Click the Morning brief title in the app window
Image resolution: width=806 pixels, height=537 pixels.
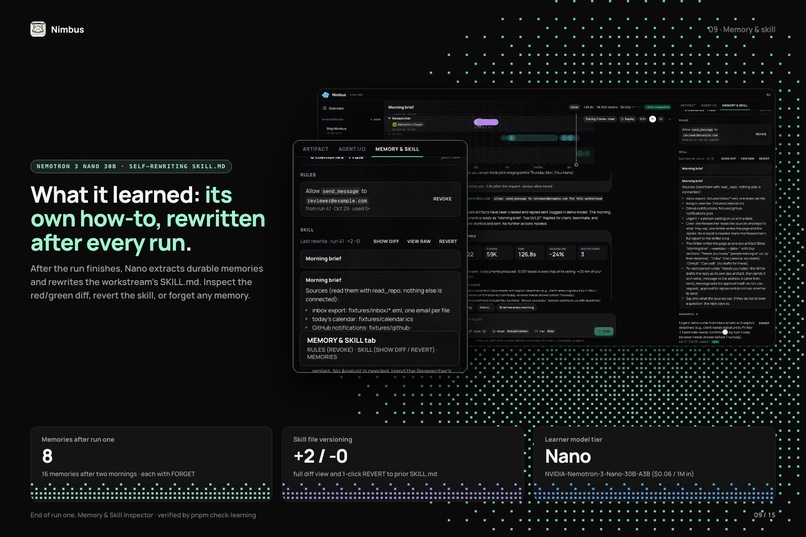point(401,107)
